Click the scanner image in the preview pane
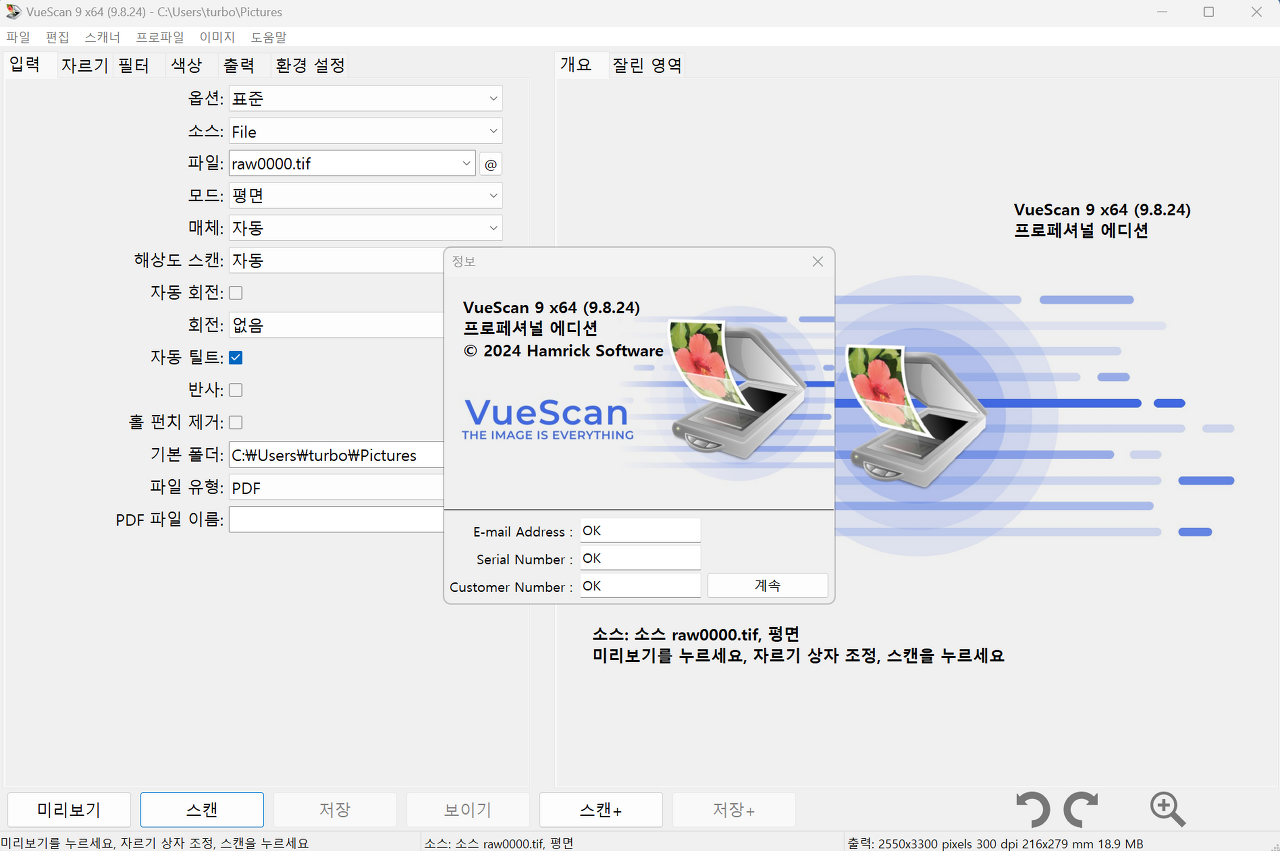Screen dimensions: 1280x851 pos(915,418)
